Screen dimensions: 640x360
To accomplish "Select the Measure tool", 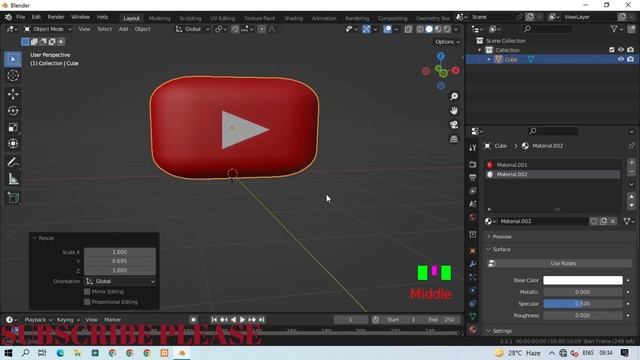I will coord(13,179).
